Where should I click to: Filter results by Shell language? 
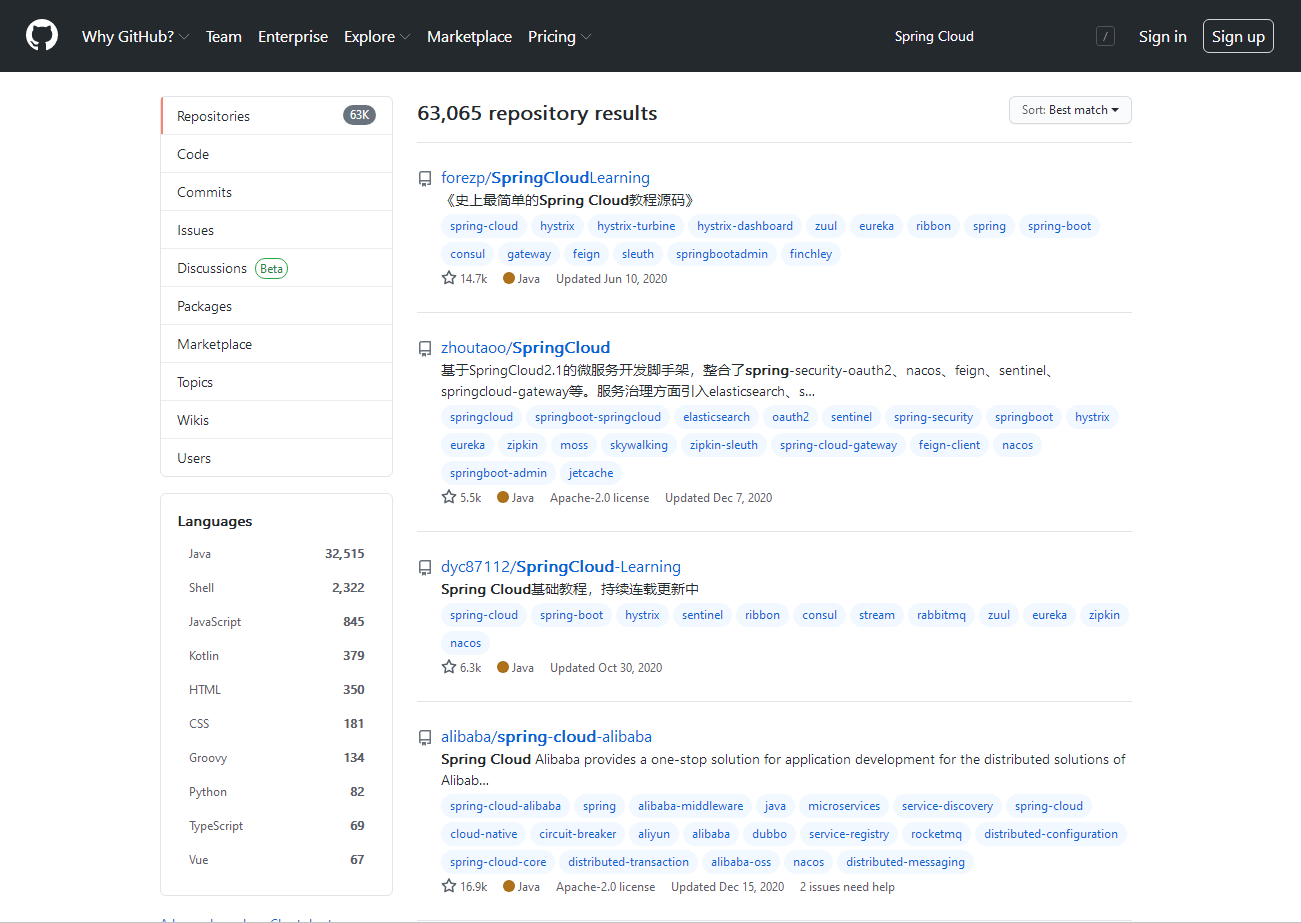[276, 588]
